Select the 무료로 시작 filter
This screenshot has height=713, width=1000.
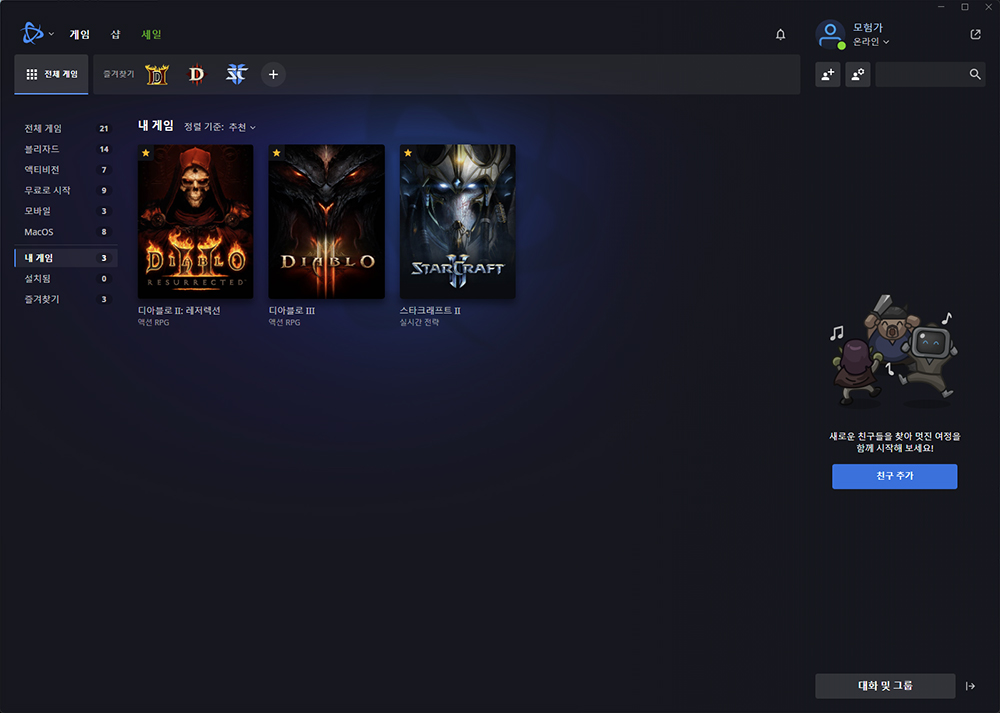pyautogui.click(x=66, y=191)
